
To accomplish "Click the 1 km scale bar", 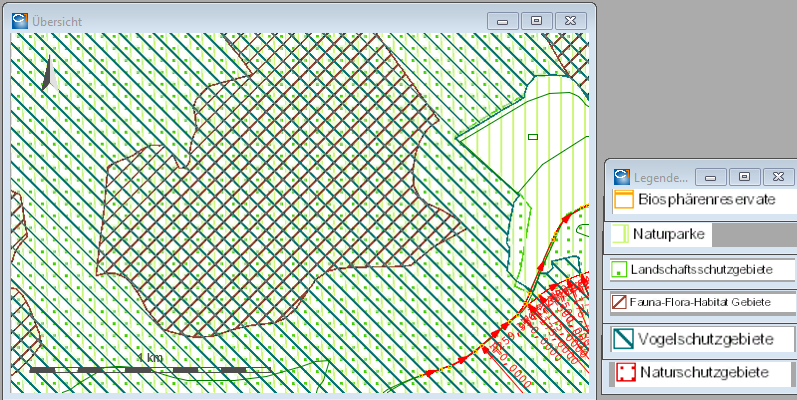I will tap(150, 369).
